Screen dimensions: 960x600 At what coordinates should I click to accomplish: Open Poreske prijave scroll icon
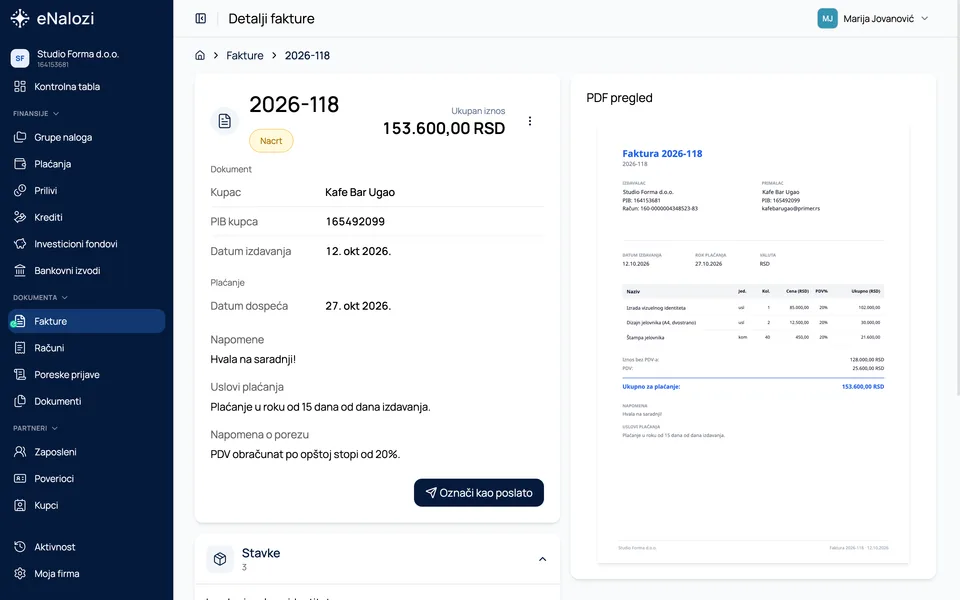coord(20,374)
